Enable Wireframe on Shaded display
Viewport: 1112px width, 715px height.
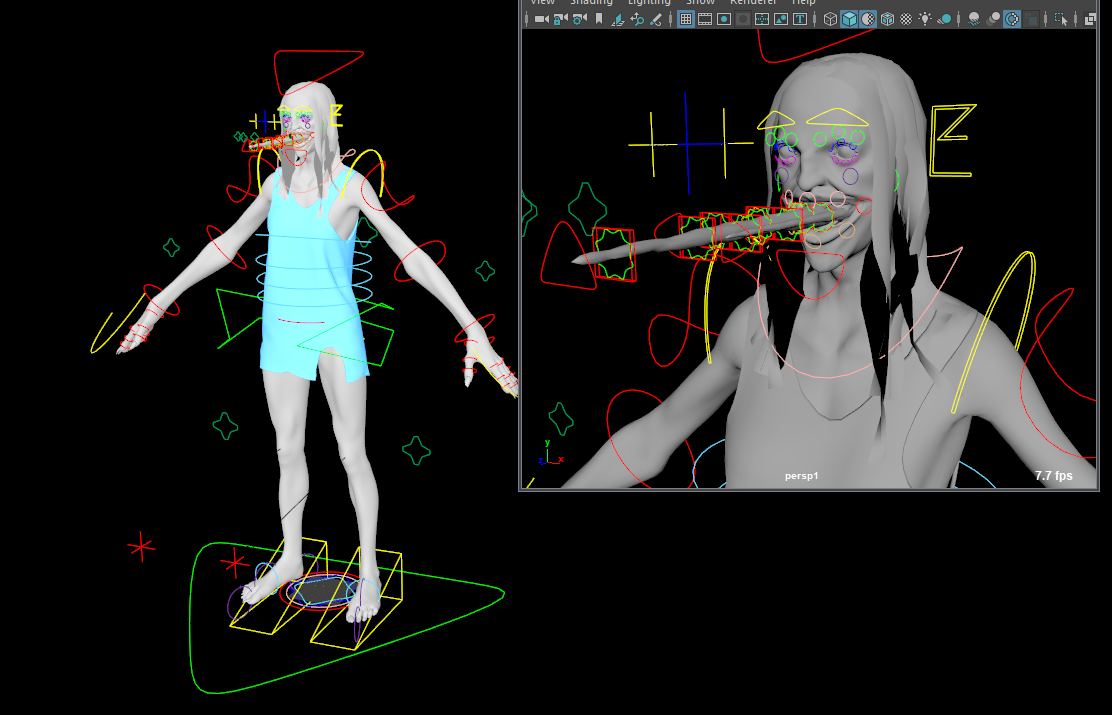pyautogui.click(x=887, y=19)
